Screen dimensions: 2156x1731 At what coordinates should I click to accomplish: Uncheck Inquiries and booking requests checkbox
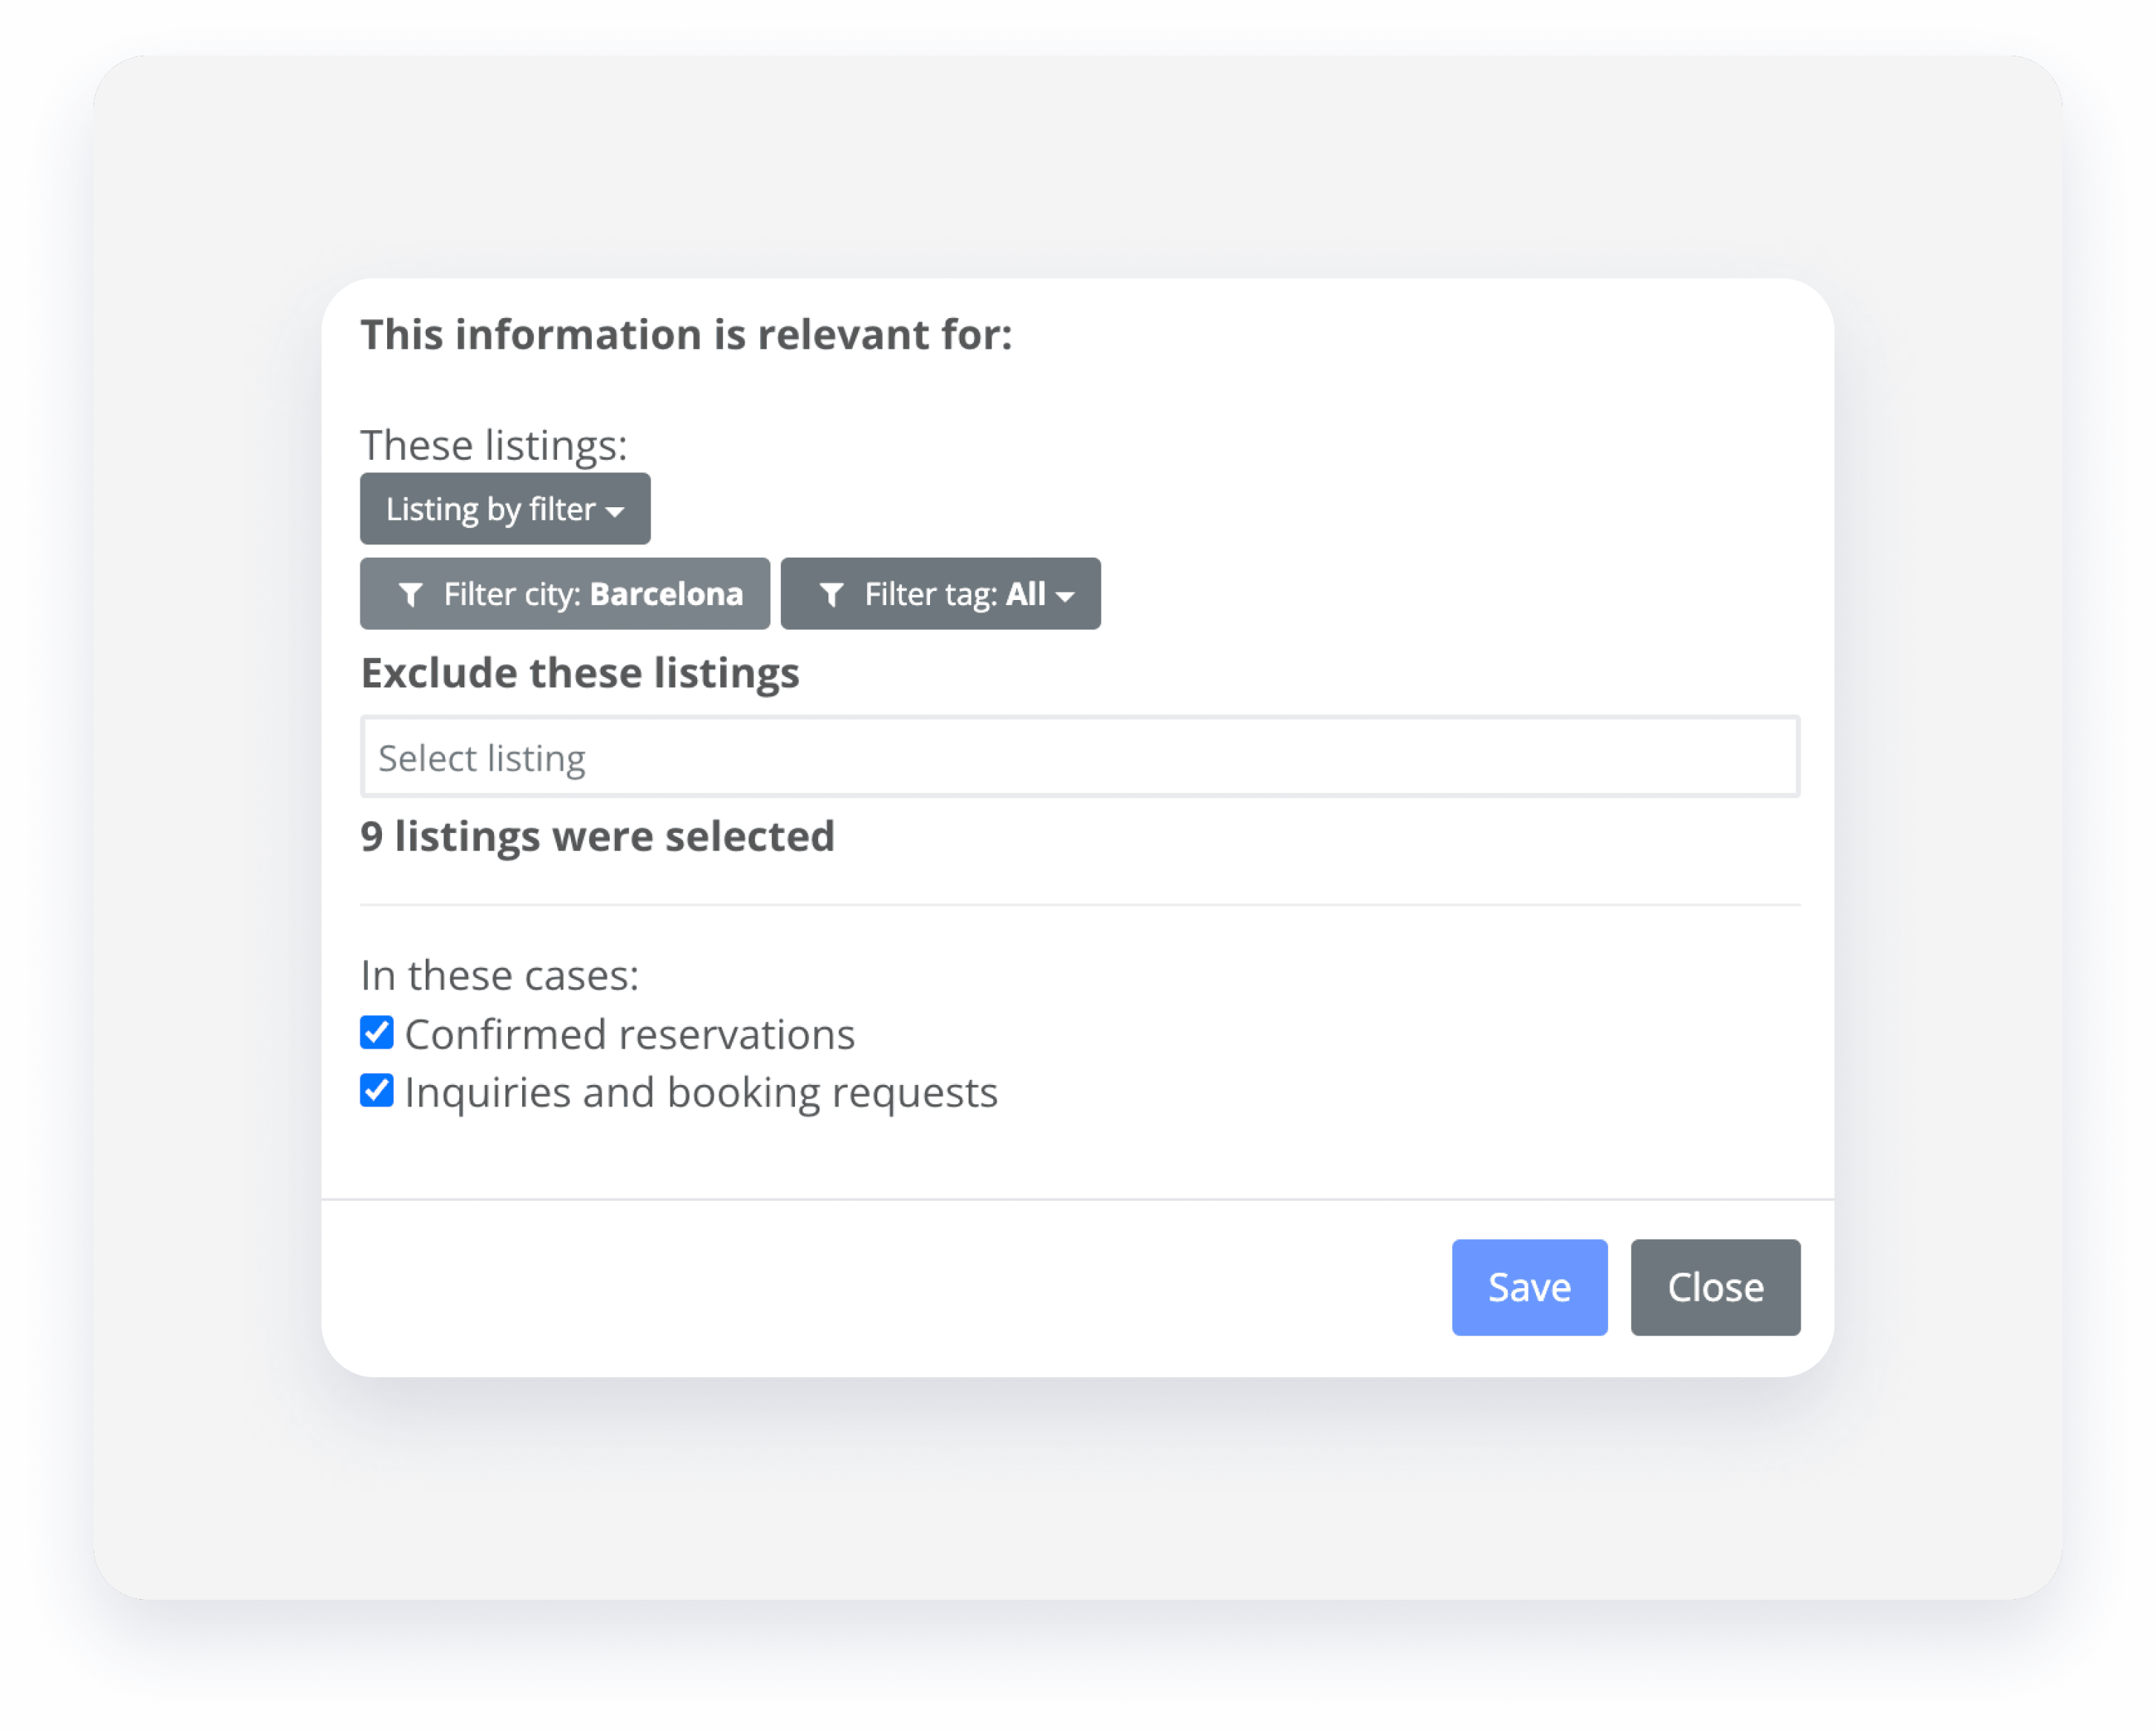coord(377,1090)
